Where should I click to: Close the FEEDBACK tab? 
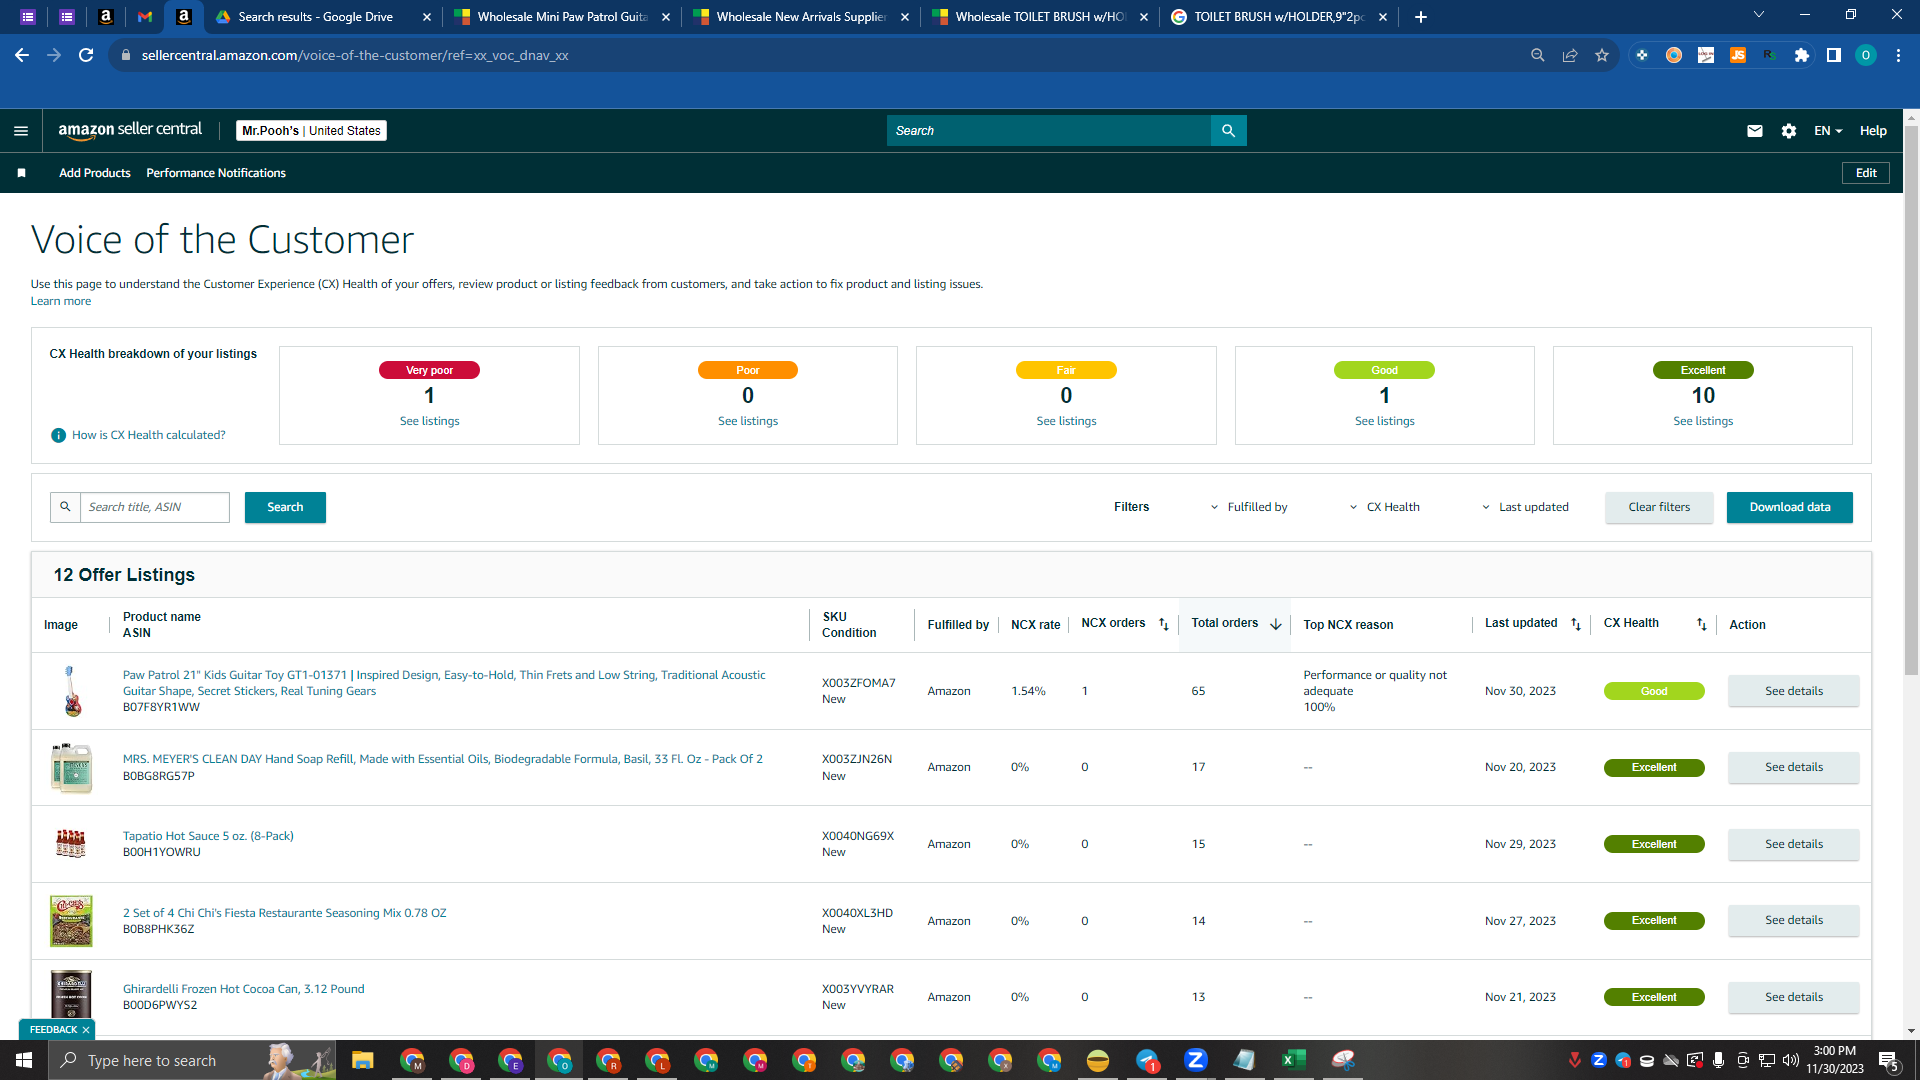pos(86,1029)
